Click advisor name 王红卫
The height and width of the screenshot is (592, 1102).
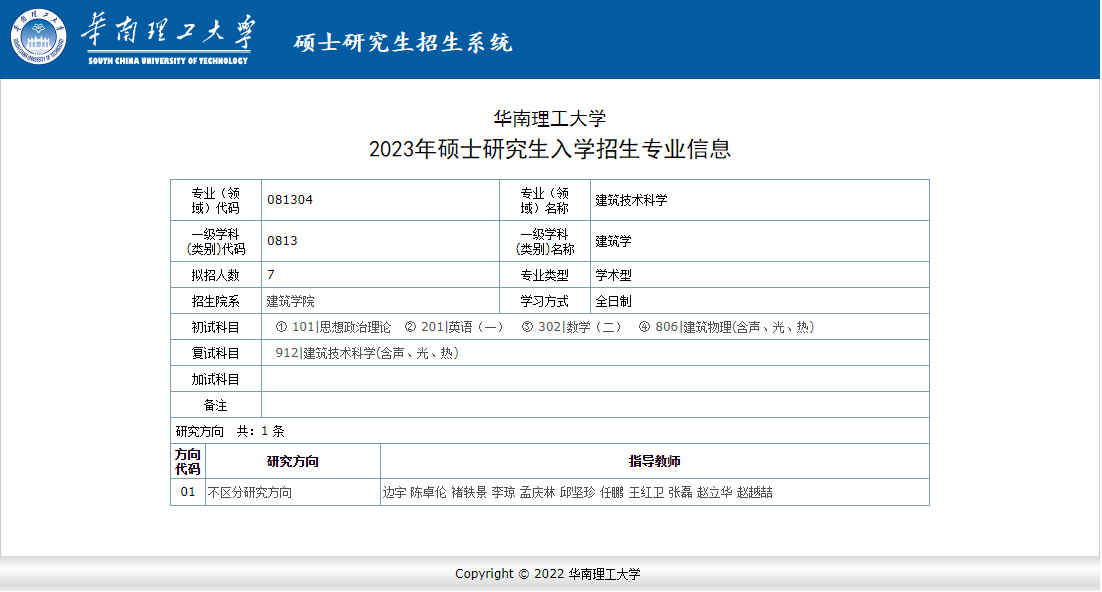[x=646, y=492]
